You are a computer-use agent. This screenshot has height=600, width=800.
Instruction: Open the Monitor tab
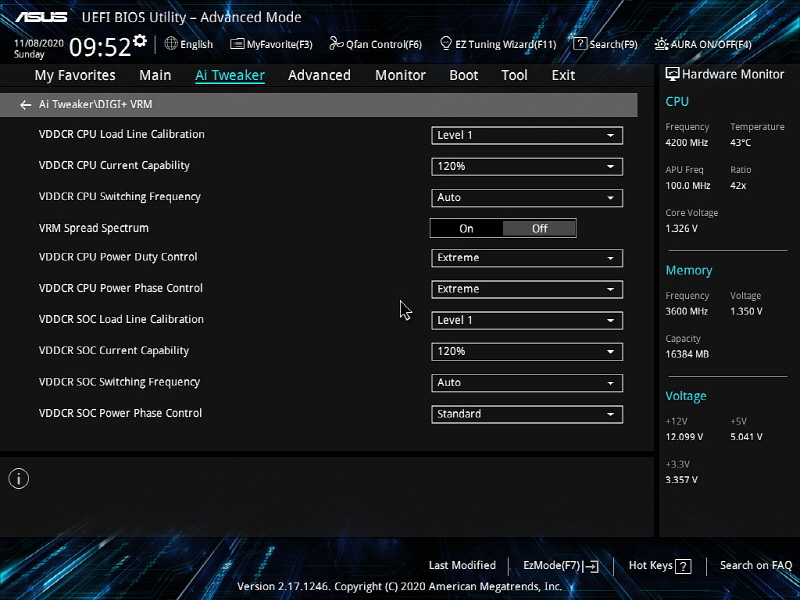click(x=401, y=76)
